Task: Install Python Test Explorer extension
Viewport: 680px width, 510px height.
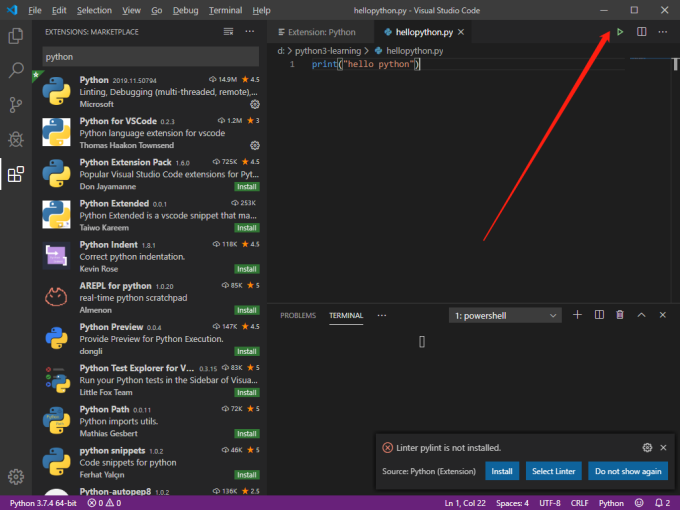Action: (x=247, y=393)
